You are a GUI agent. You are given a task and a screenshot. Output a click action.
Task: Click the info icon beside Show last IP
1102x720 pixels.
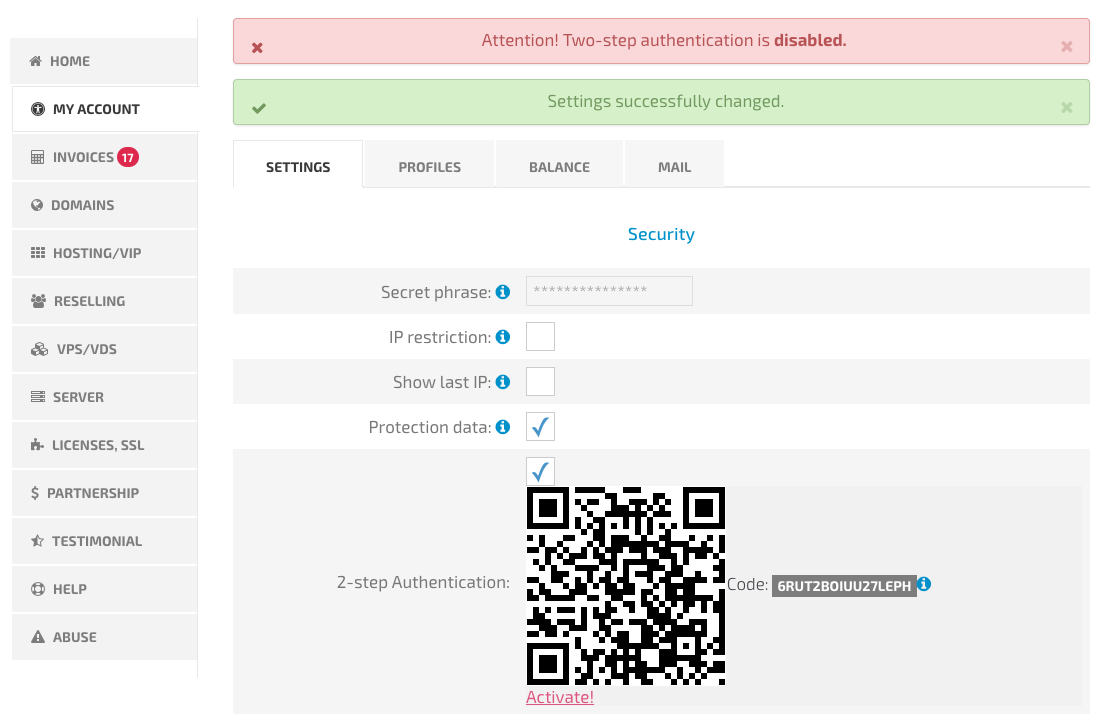click(503, 382)
